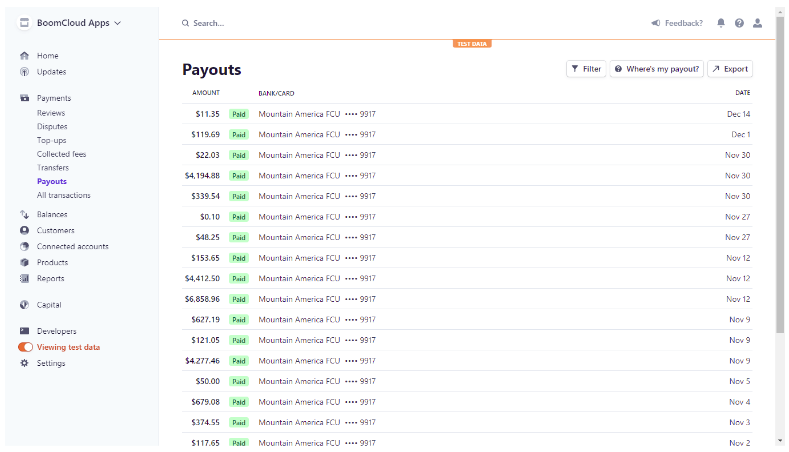Click the Customers person icon
Screen dimensions: 789x452
point(24,231)
